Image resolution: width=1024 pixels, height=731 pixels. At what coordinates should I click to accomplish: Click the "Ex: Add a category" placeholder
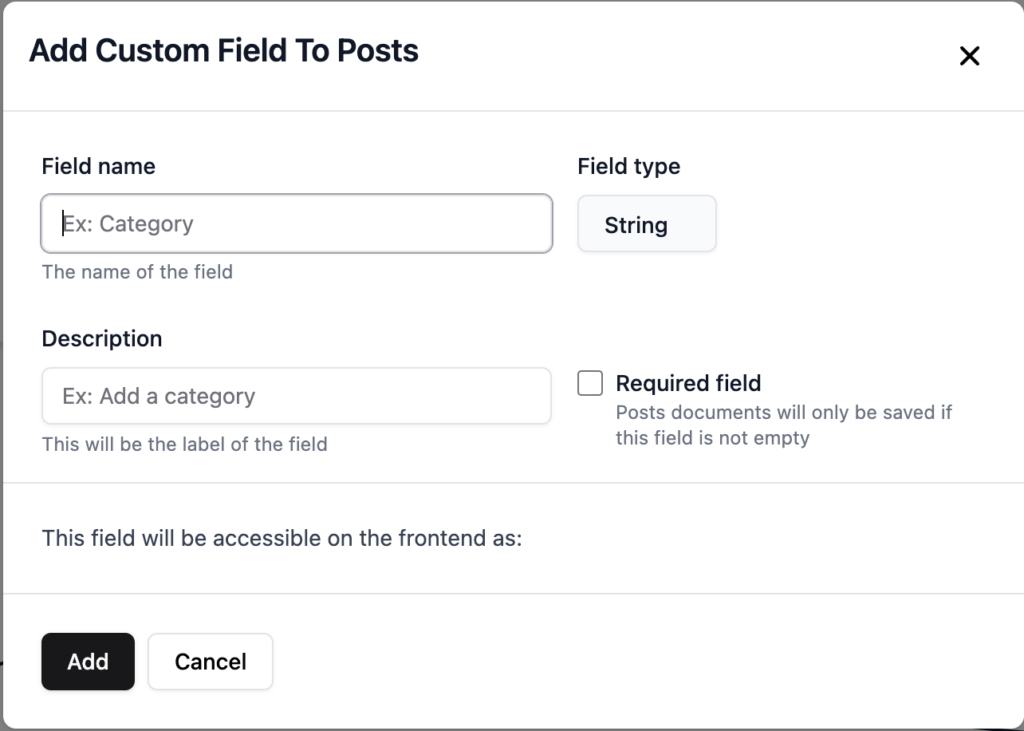(159, 396)
